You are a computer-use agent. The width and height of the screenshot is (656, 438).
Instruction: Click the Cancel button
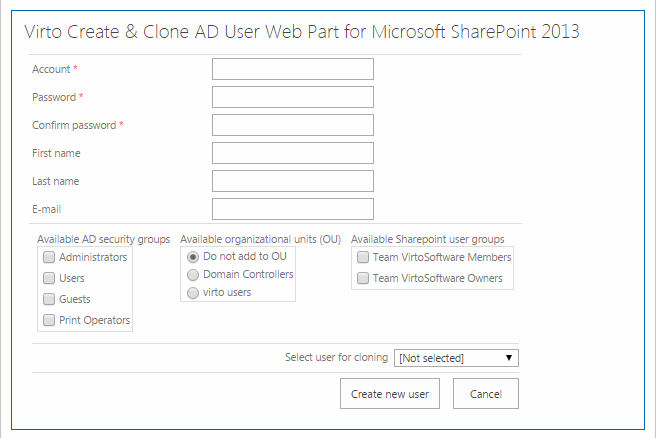tap(485, 394)
